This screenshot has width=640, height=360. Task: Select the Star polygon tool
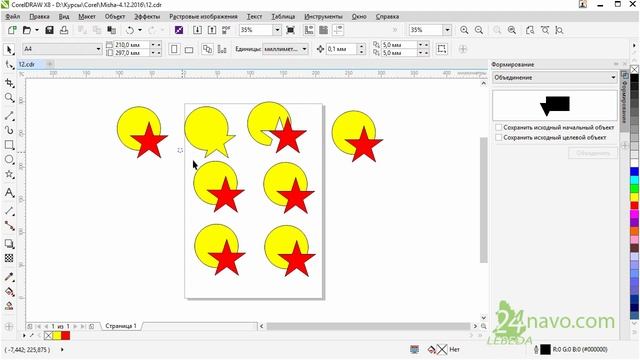9,174
